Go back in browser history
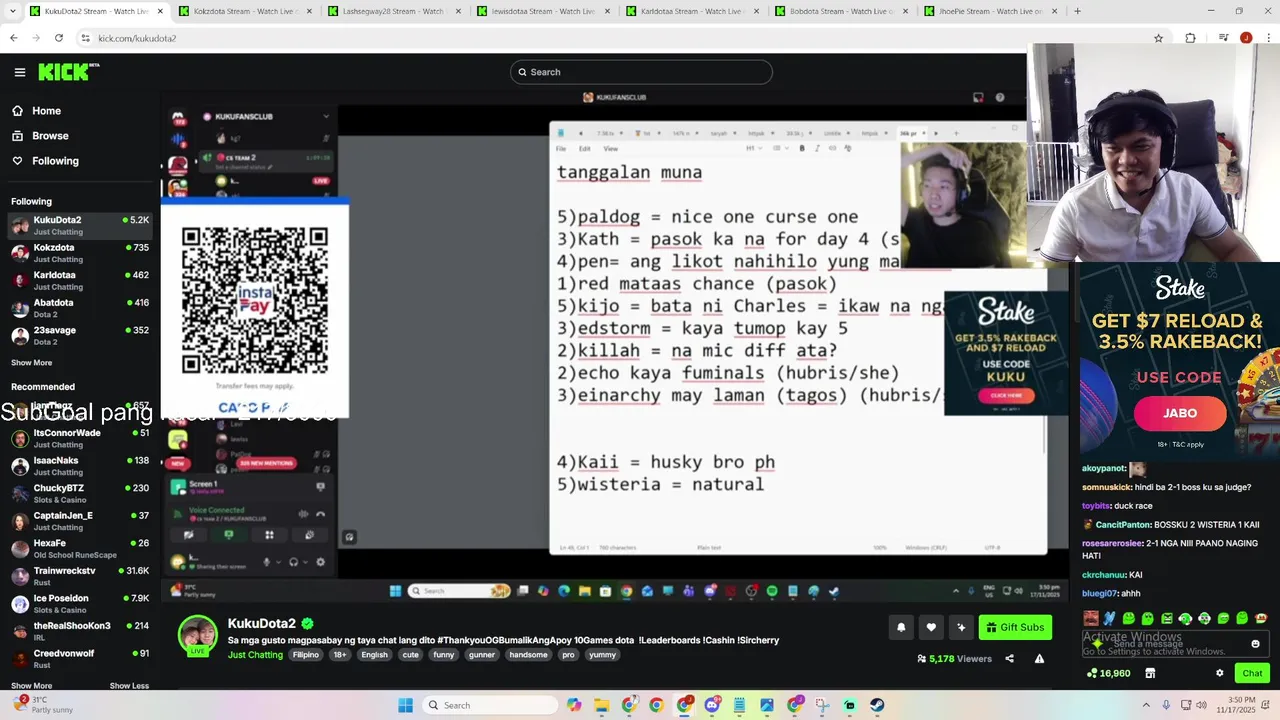 (x=13, y=38)
